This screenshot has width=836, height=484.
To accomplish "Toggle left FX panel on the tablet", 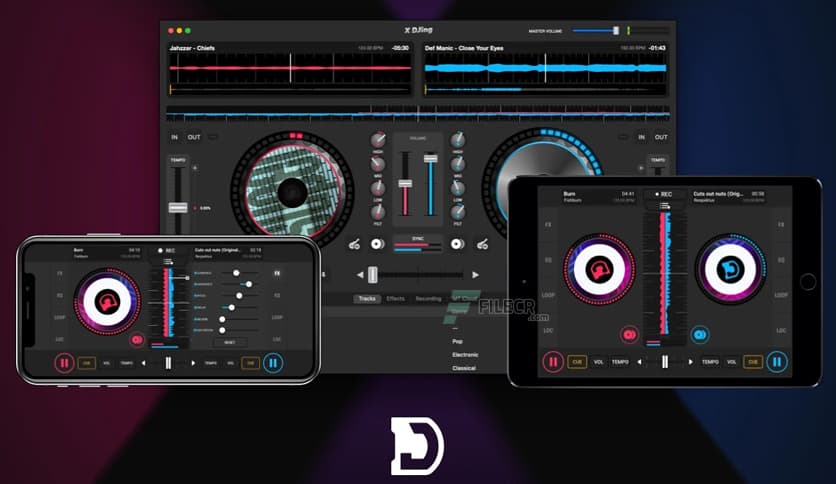I will [548, 225].
